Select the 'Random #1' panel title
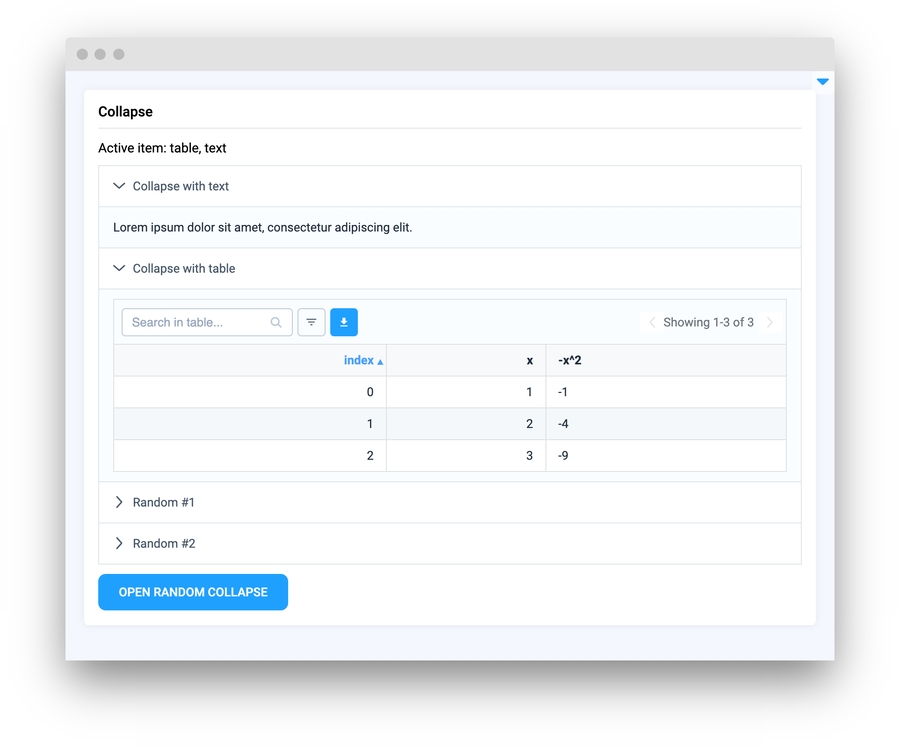The height and width of the screenshot is (754, 900). point(164,502)
